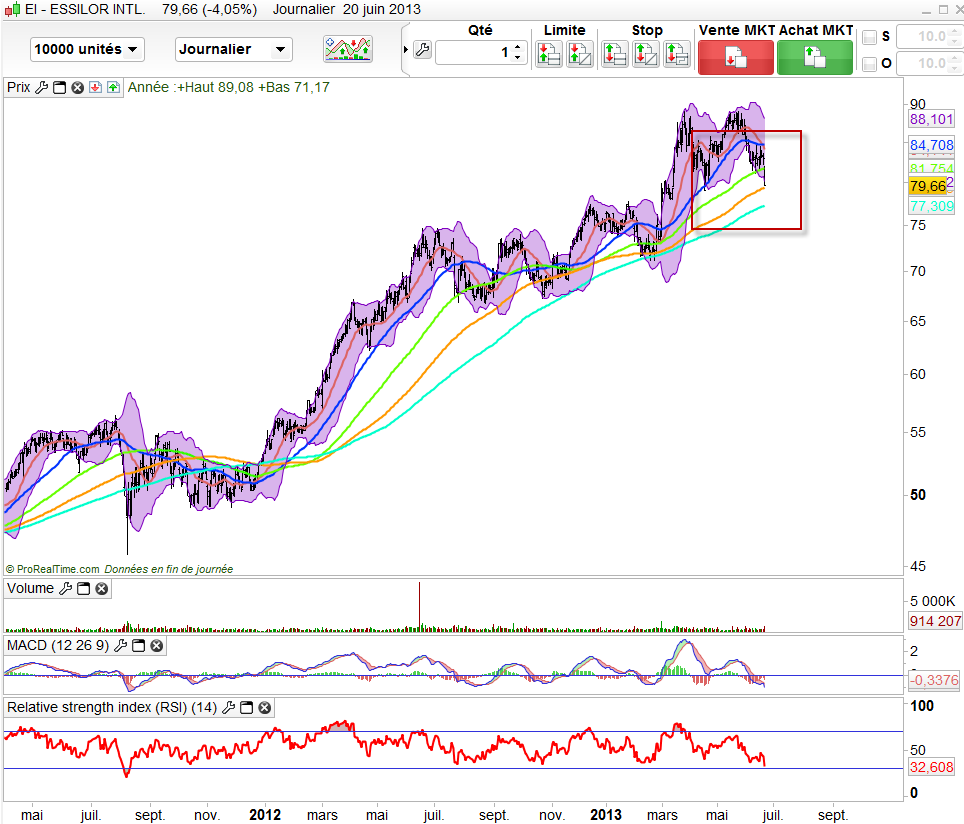
Task: Click green up-arrow icon in Prix panel
Action: pos(112,87)
